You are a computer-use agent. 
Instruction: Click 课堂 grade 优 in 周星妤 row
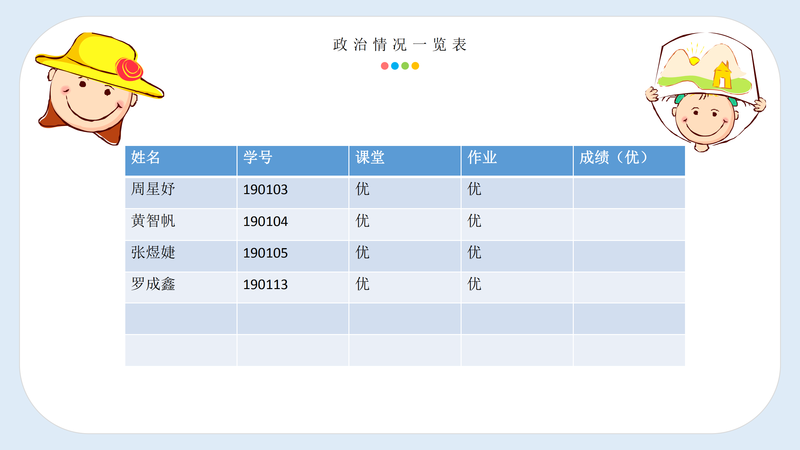[x=362, y=189]
